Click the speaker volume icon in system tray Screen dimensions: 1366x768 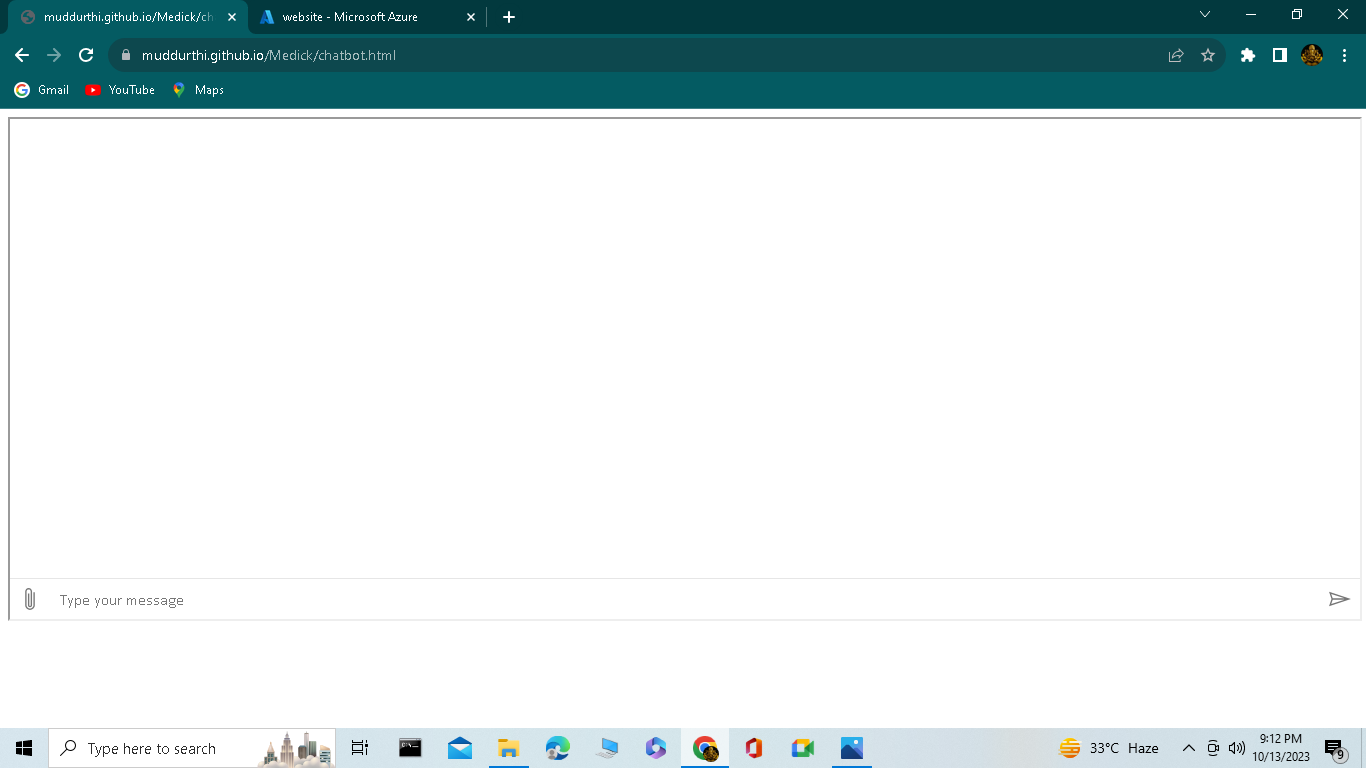1236,748
